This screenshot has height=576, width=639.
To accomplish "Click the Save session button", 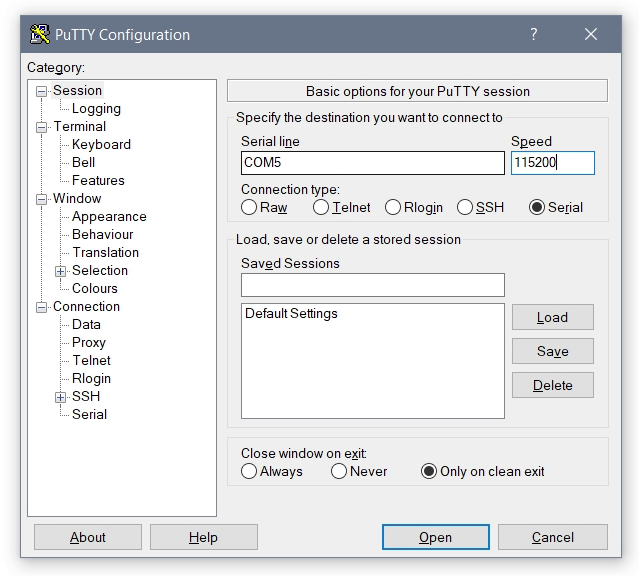I will tap(552, 351).
